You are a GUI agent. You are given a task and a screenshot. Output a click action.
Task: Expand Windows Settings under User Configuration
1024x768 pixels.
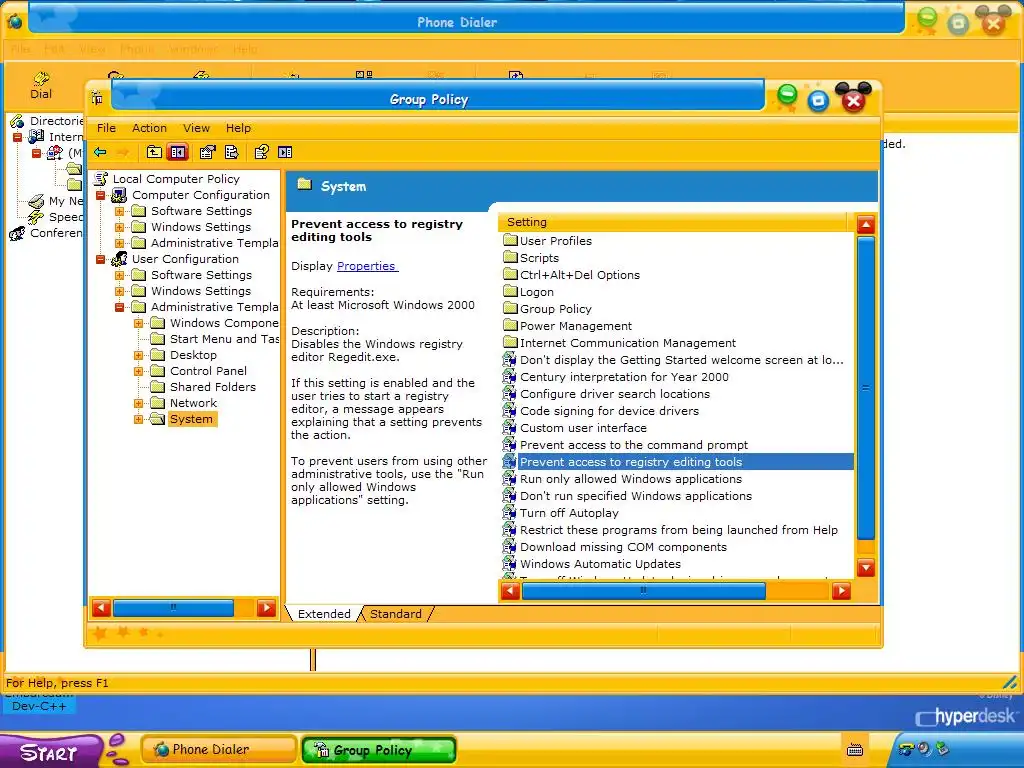click(x=120, y=291)
